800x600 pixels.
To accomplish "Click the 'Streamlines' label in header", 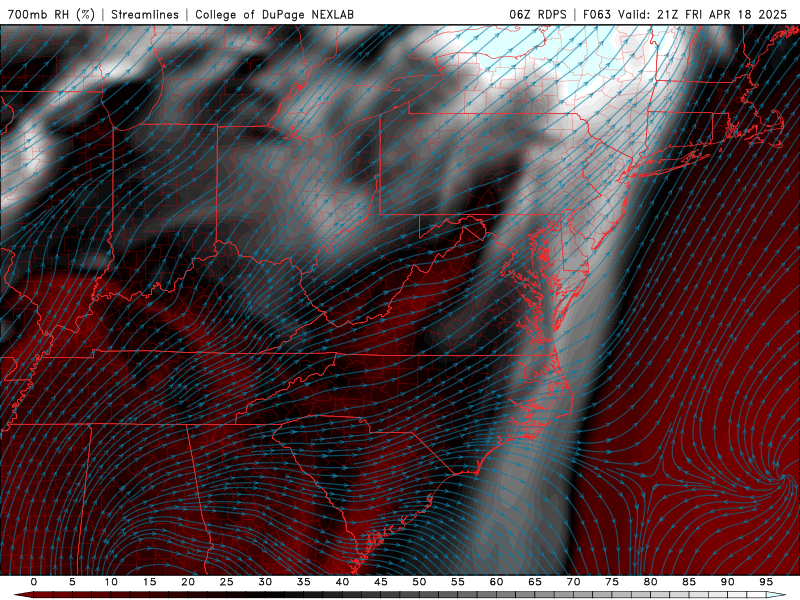I will 145,14.
